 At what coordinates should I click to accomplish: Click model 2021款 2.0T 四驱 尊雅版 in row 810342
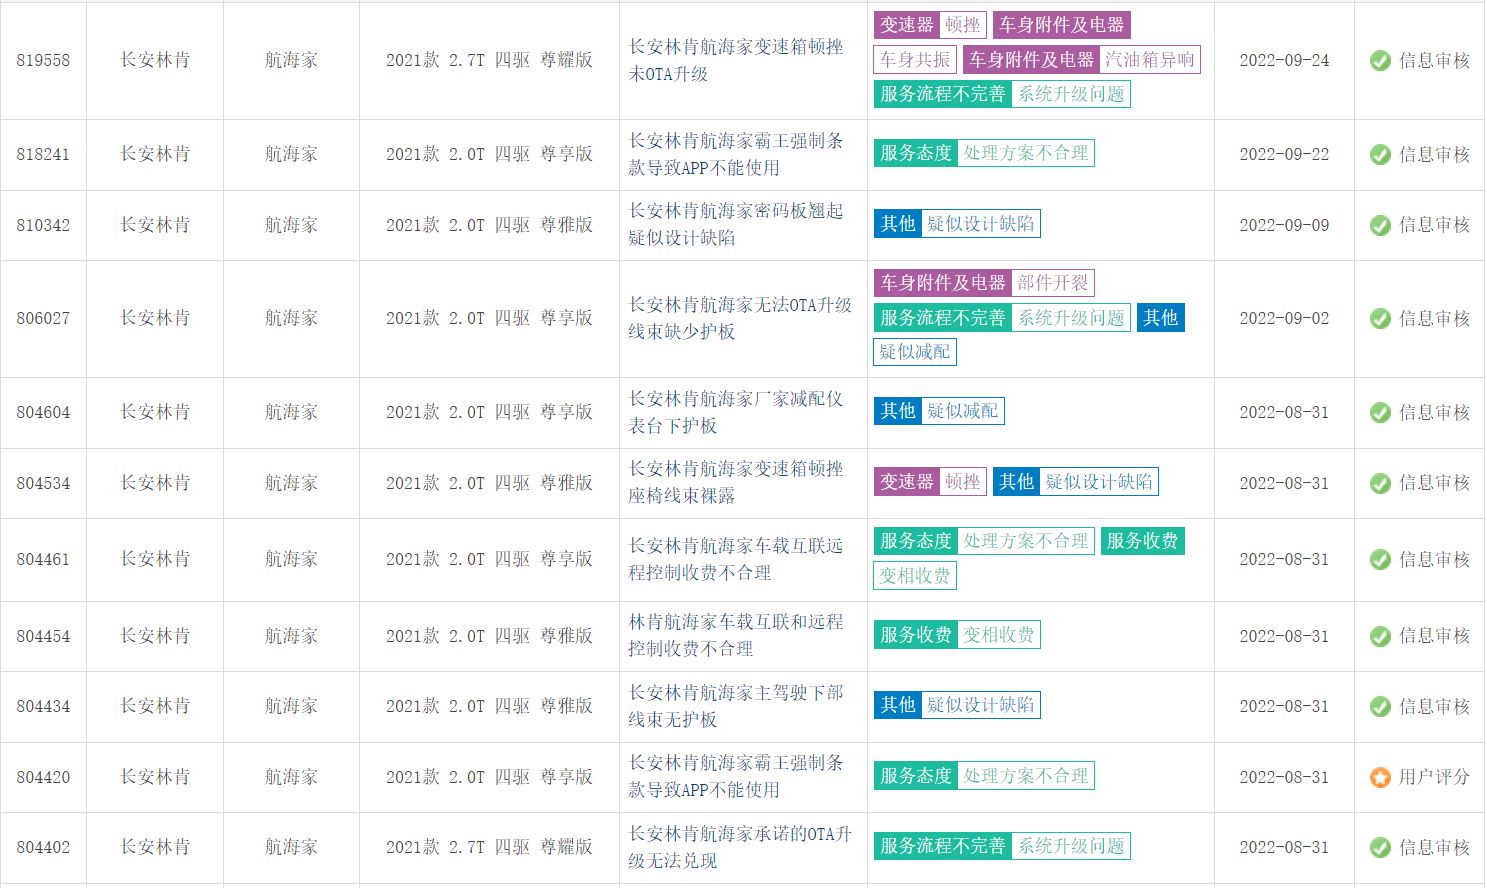point(489,225)
